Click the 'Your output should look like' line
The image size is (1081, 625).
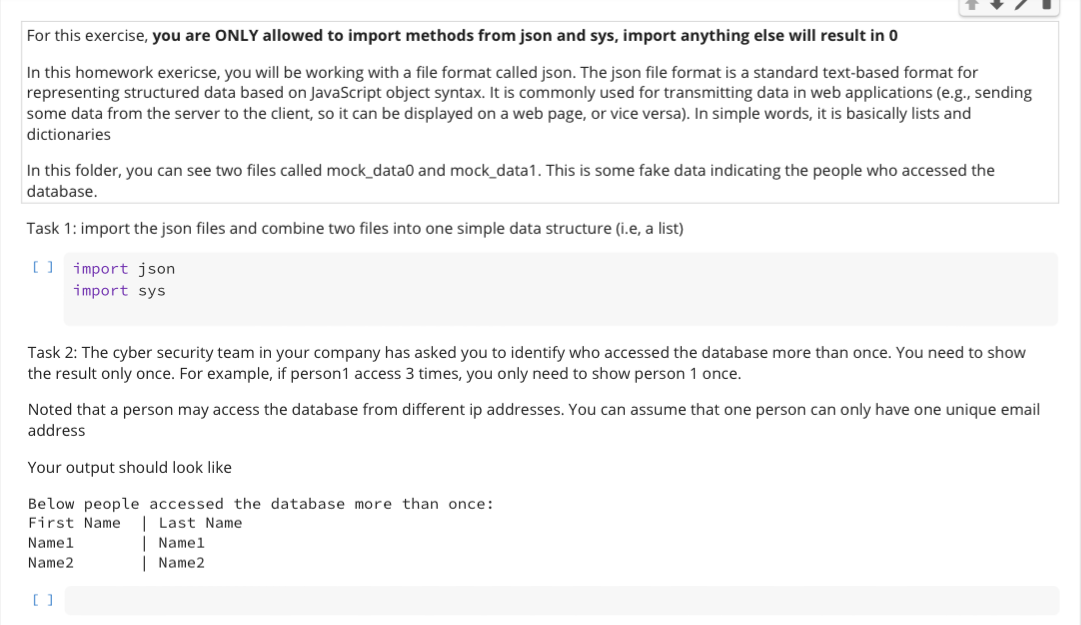[x=130, y=467]
